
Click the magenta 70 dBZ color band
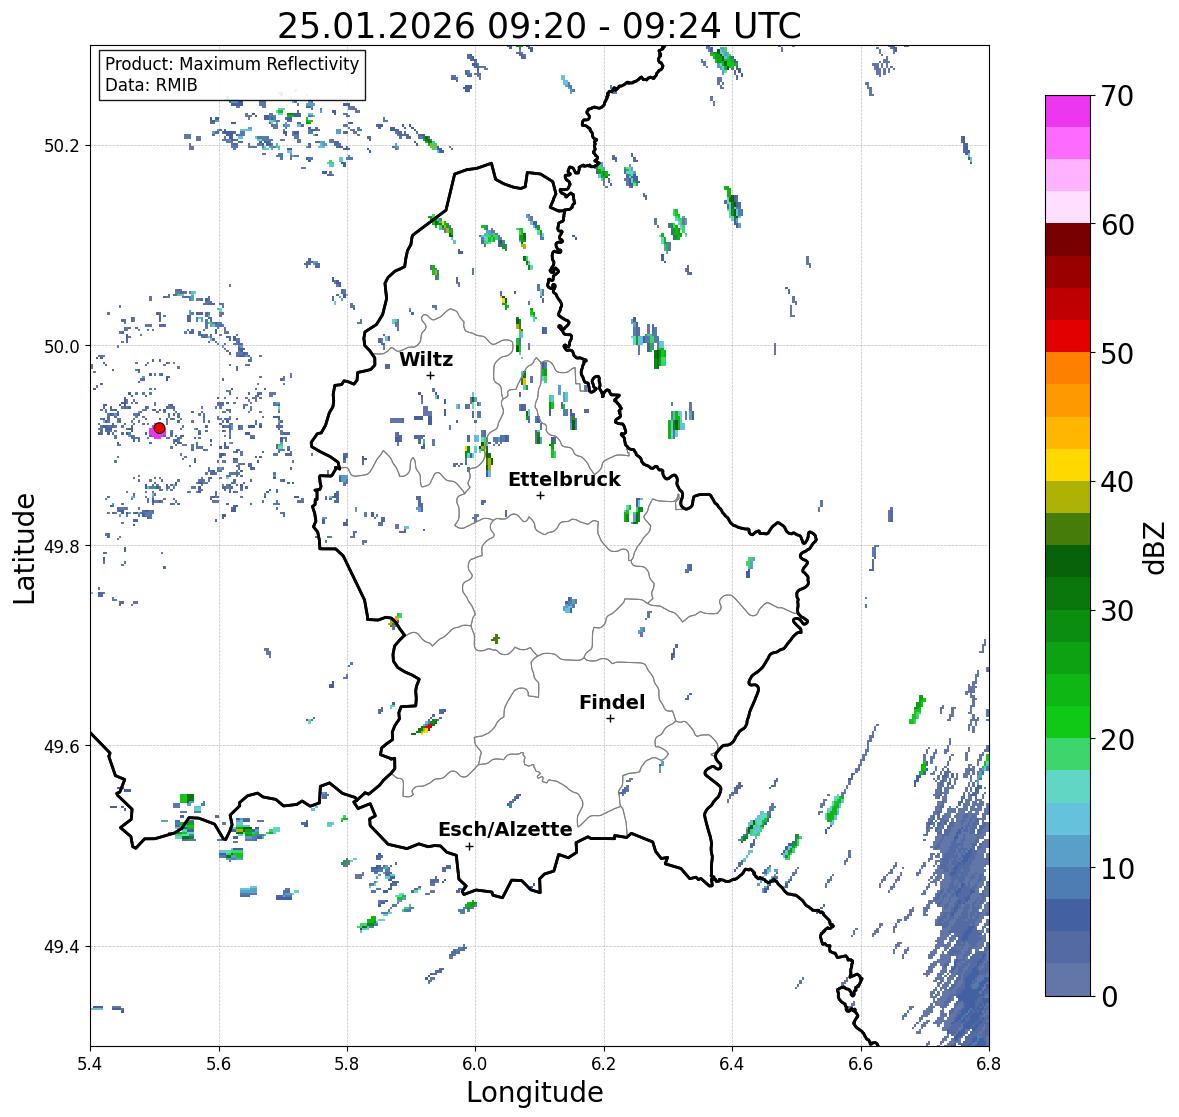pos(1068,111)
